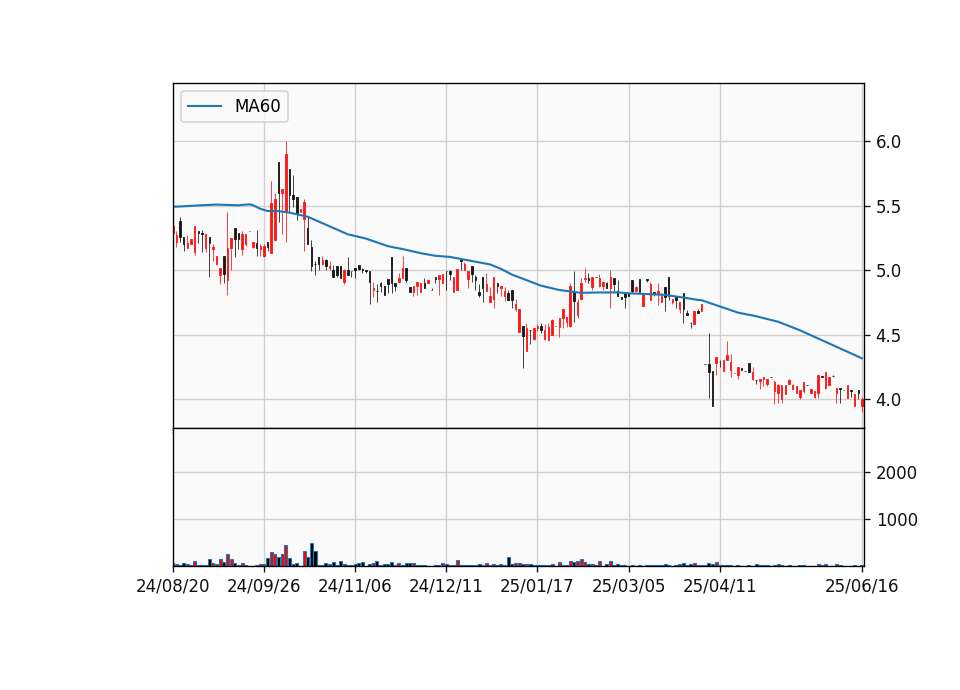Click the 6.0 price axis label
This screenshot has height=690, width=960.
tap(888, 142)
